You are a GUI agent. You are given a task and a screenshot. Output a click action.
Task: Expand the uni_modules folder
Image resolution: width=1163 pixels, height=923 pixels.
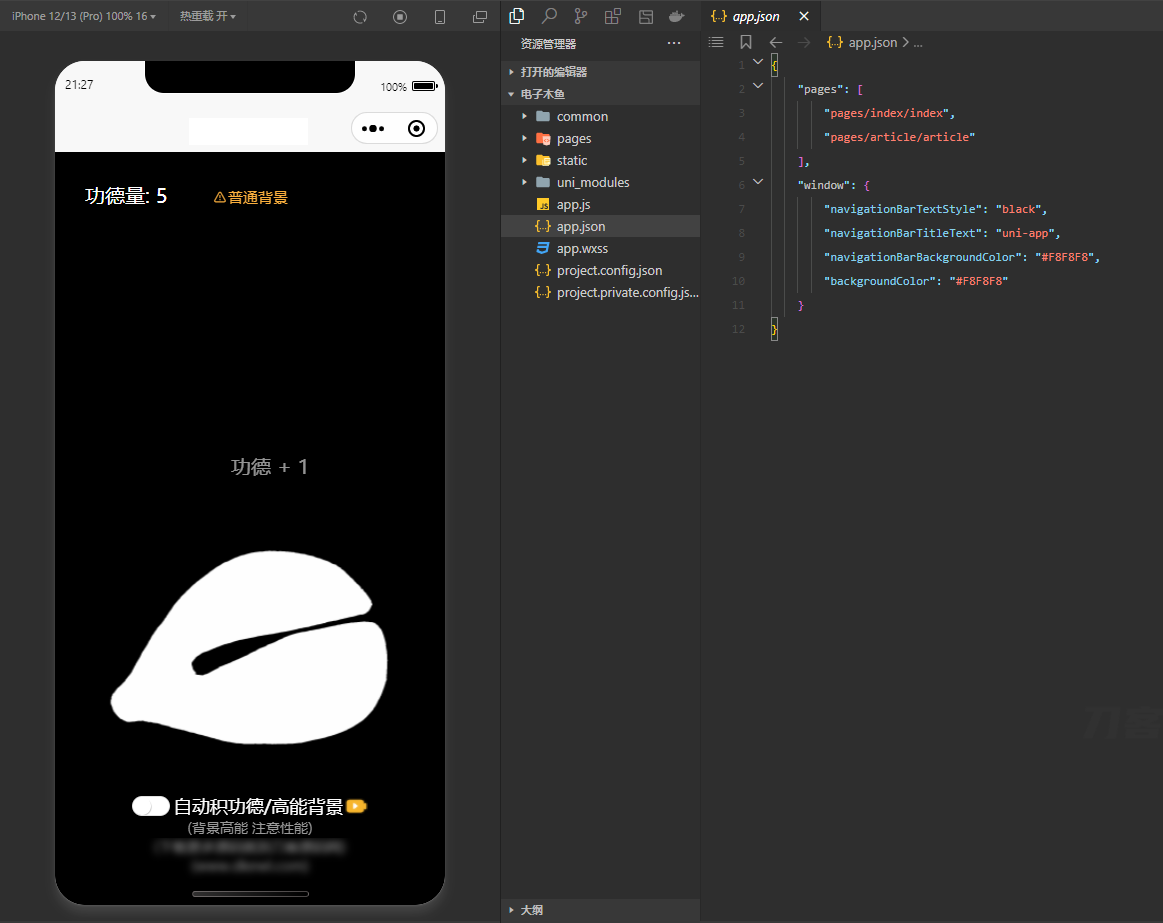click(x=601, y=183)
